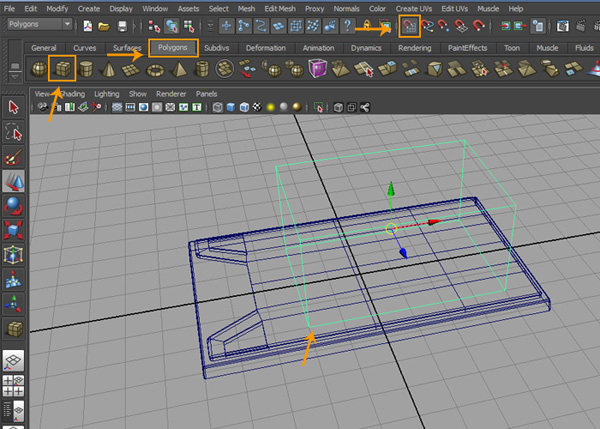Image resolution: width=600 pixels, height=429 pixels.
Task: Switch to the Deformation shelf tab
Action: pyautogui.click(x=265, y=47)
